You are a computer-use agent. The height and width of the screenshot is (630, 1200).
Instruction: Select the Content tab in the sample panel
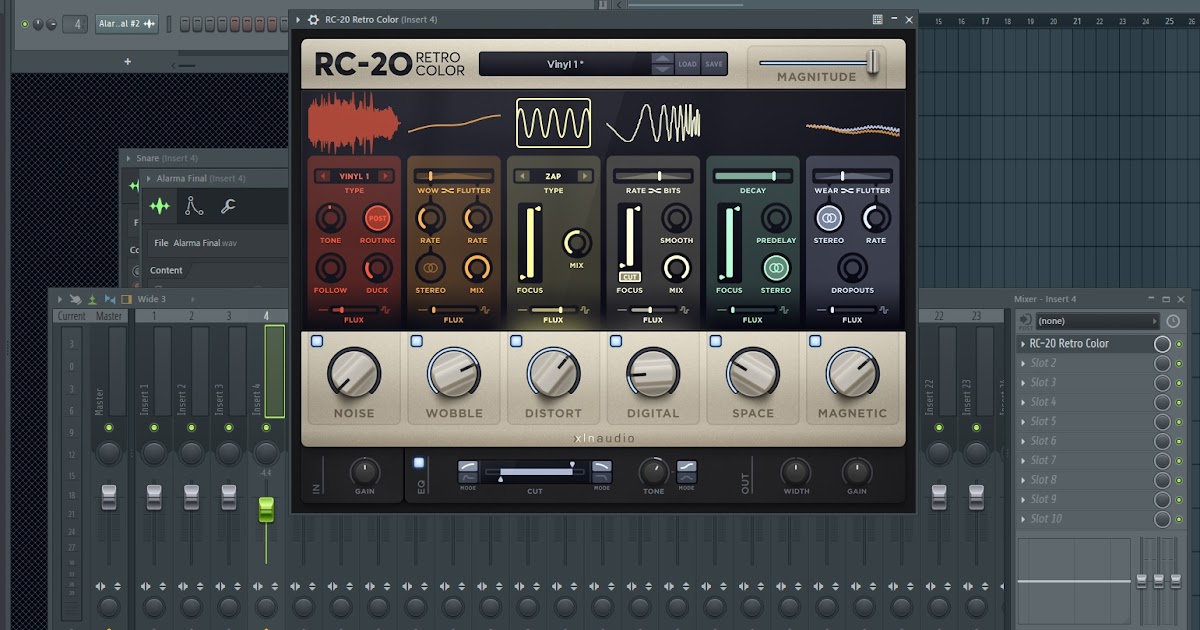point(166,270)
